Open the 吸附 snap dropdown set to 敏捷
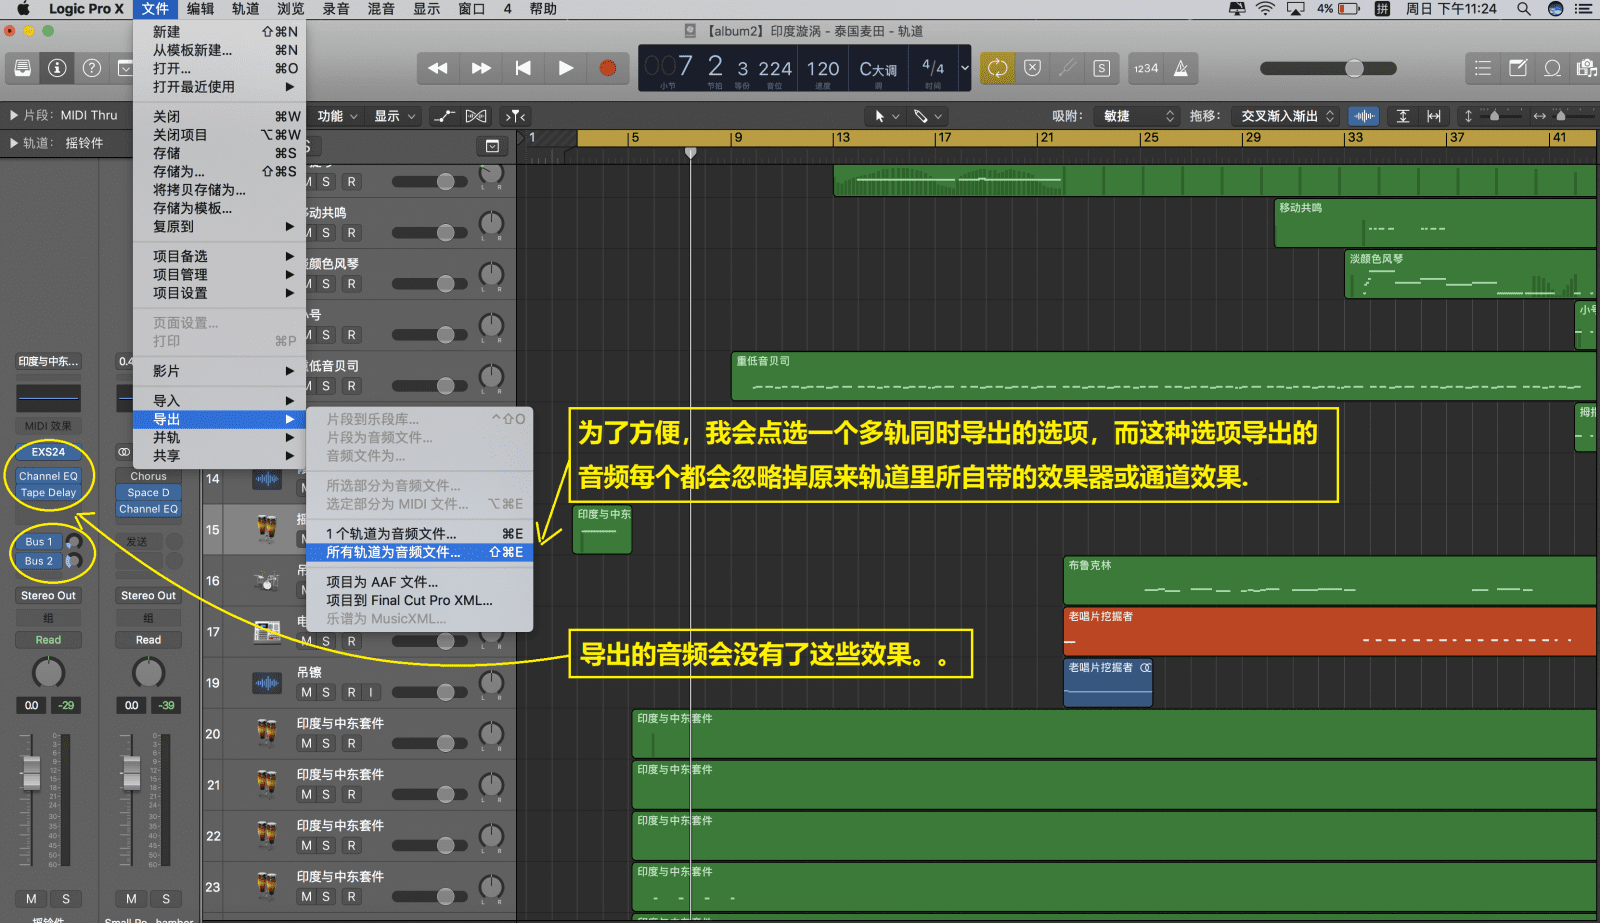1600x923 pixels. (x=1136, y=116)
